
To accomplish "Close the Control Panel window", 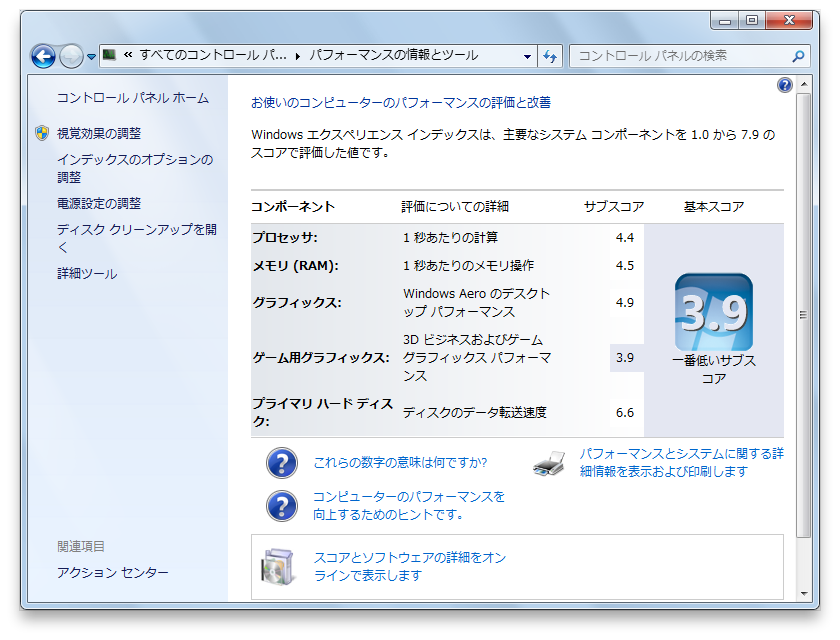I will 790,20.
